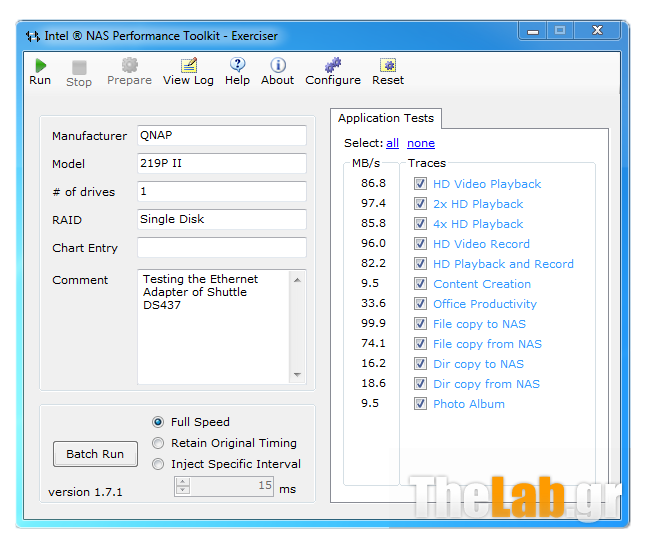This screenshot has height=560, width=656.
Task: Open View Log from toolbar
Action: (188, 66)
